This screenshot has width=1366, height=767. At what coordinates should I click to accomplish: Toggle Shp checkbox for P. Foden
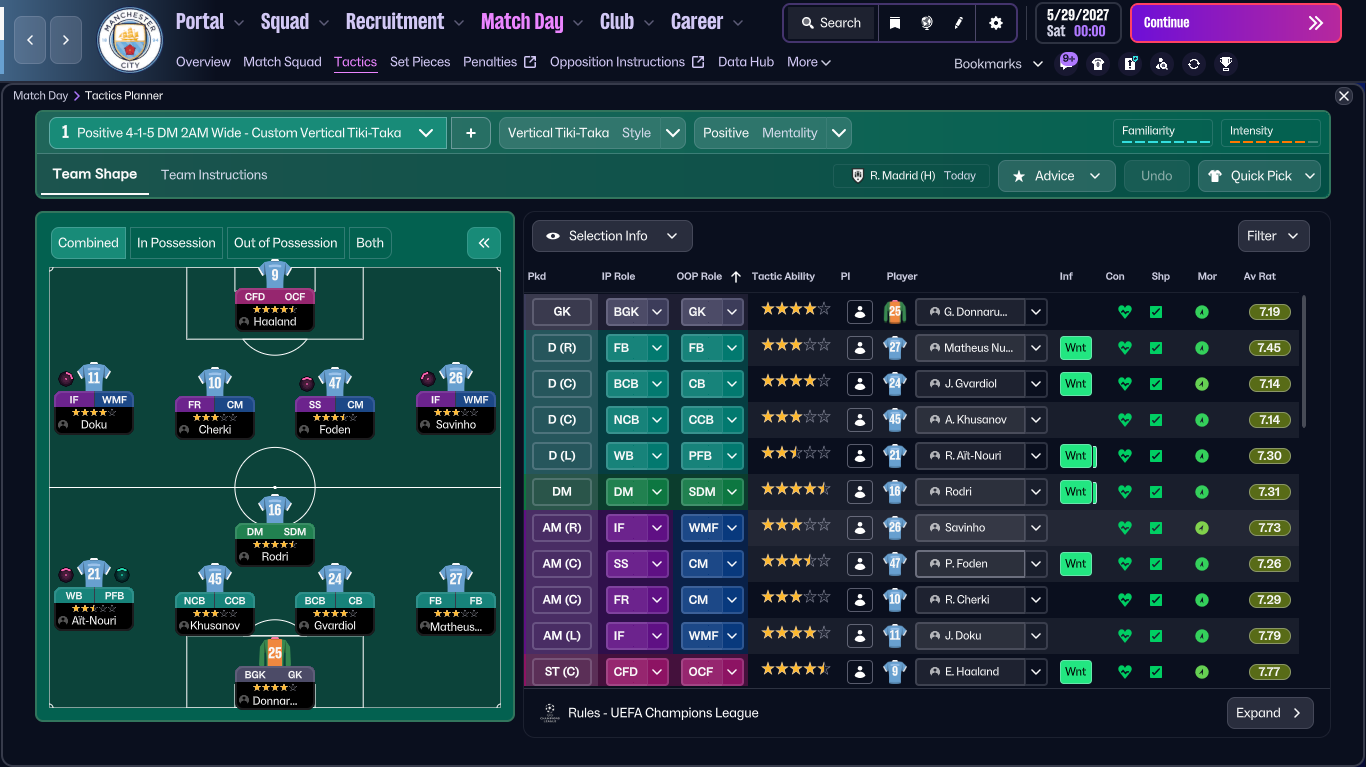[1156, 564]
